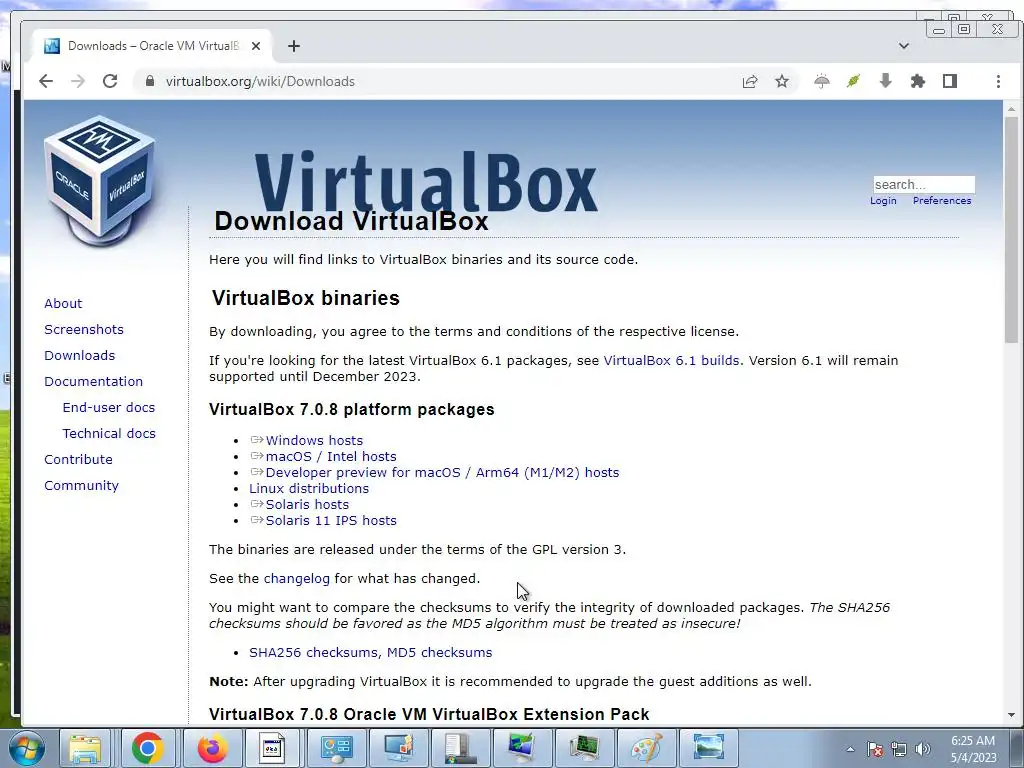Screen dimensions: 1024x768
Task: Open the Preferences link
Action: click(942, 200)
